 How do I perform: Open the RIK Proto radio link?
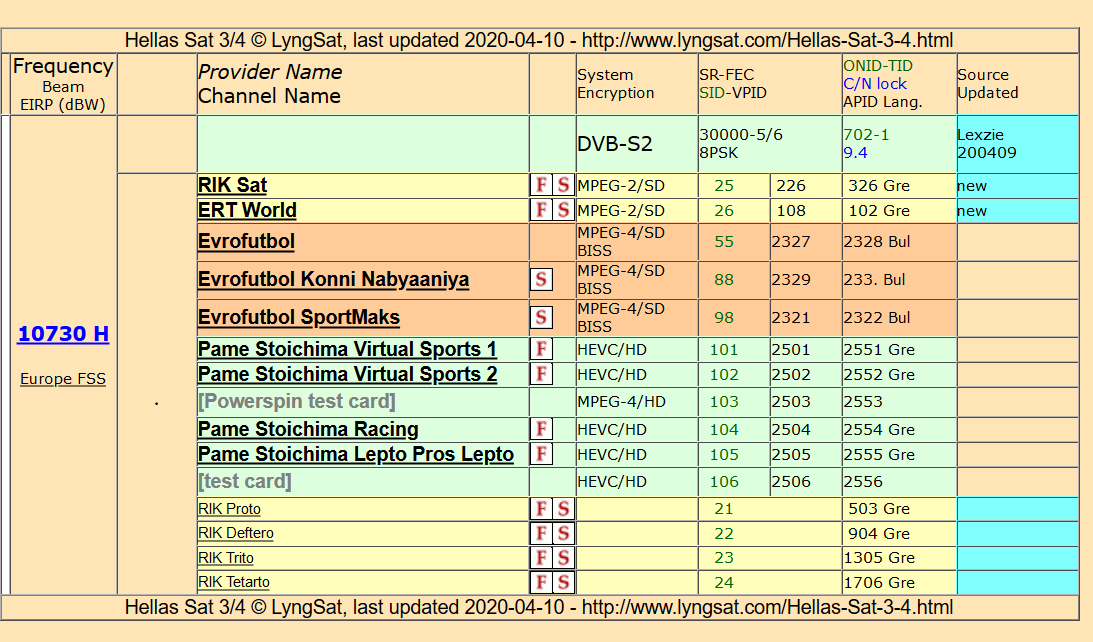pyautogui.click(x=229, y=509)
